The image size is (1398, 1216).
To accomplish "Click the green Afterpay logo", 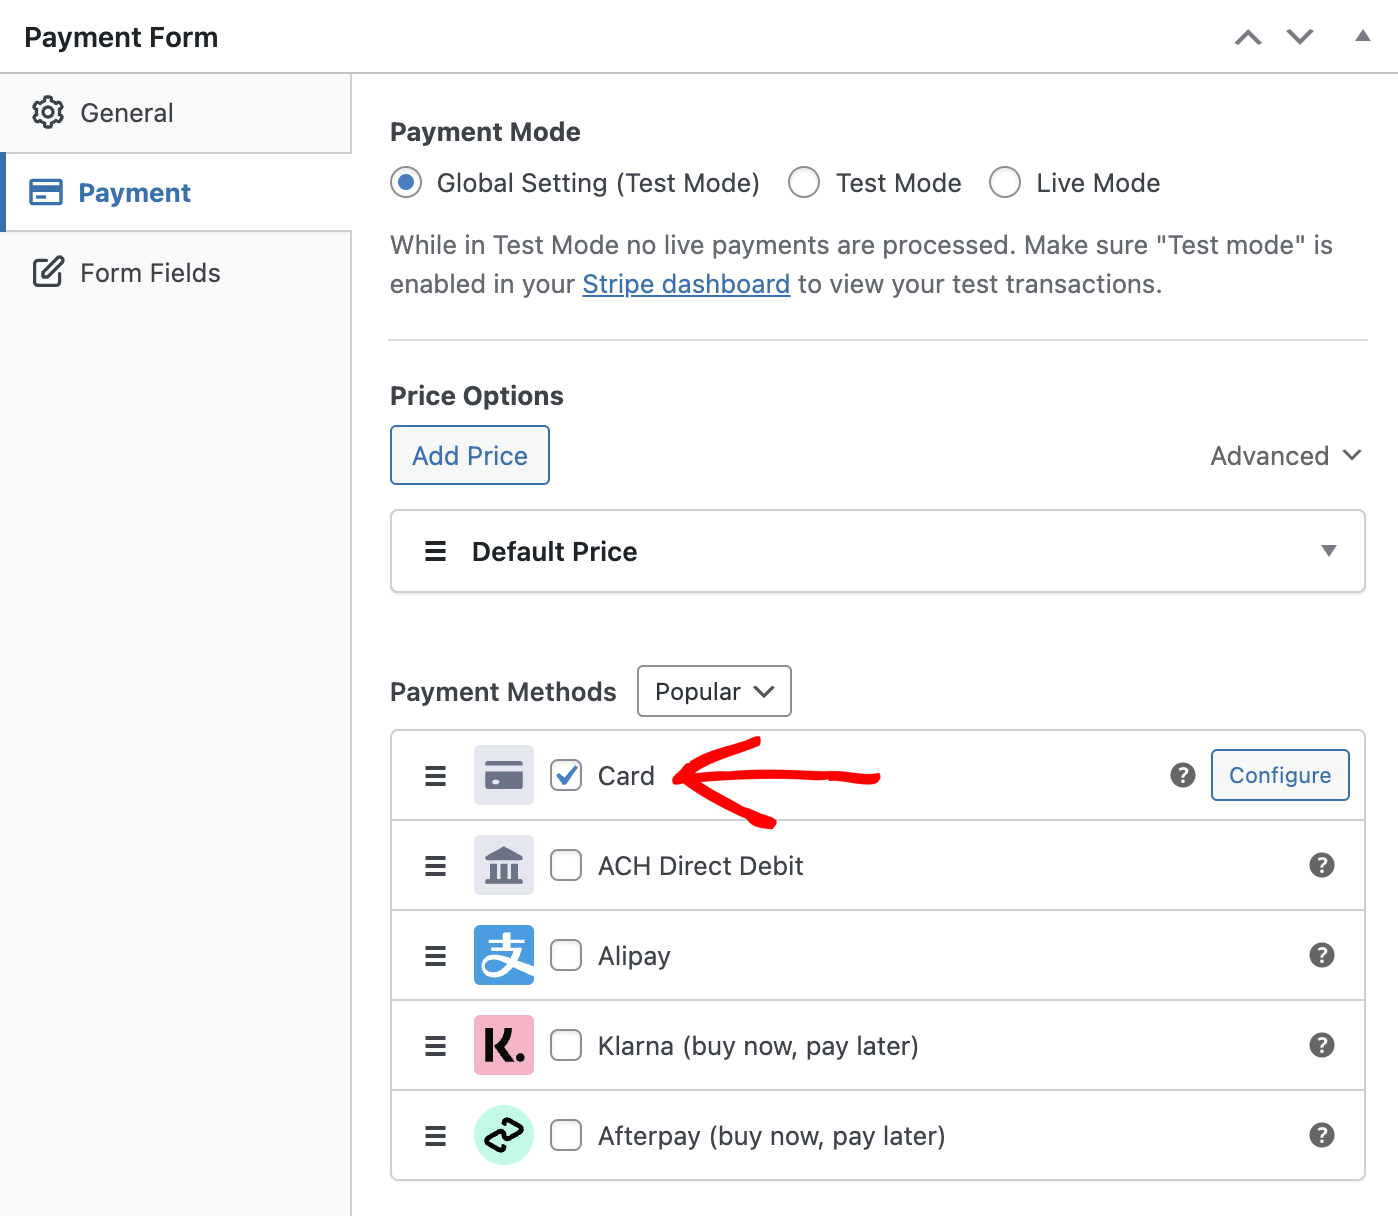I will coord(504,1135).
